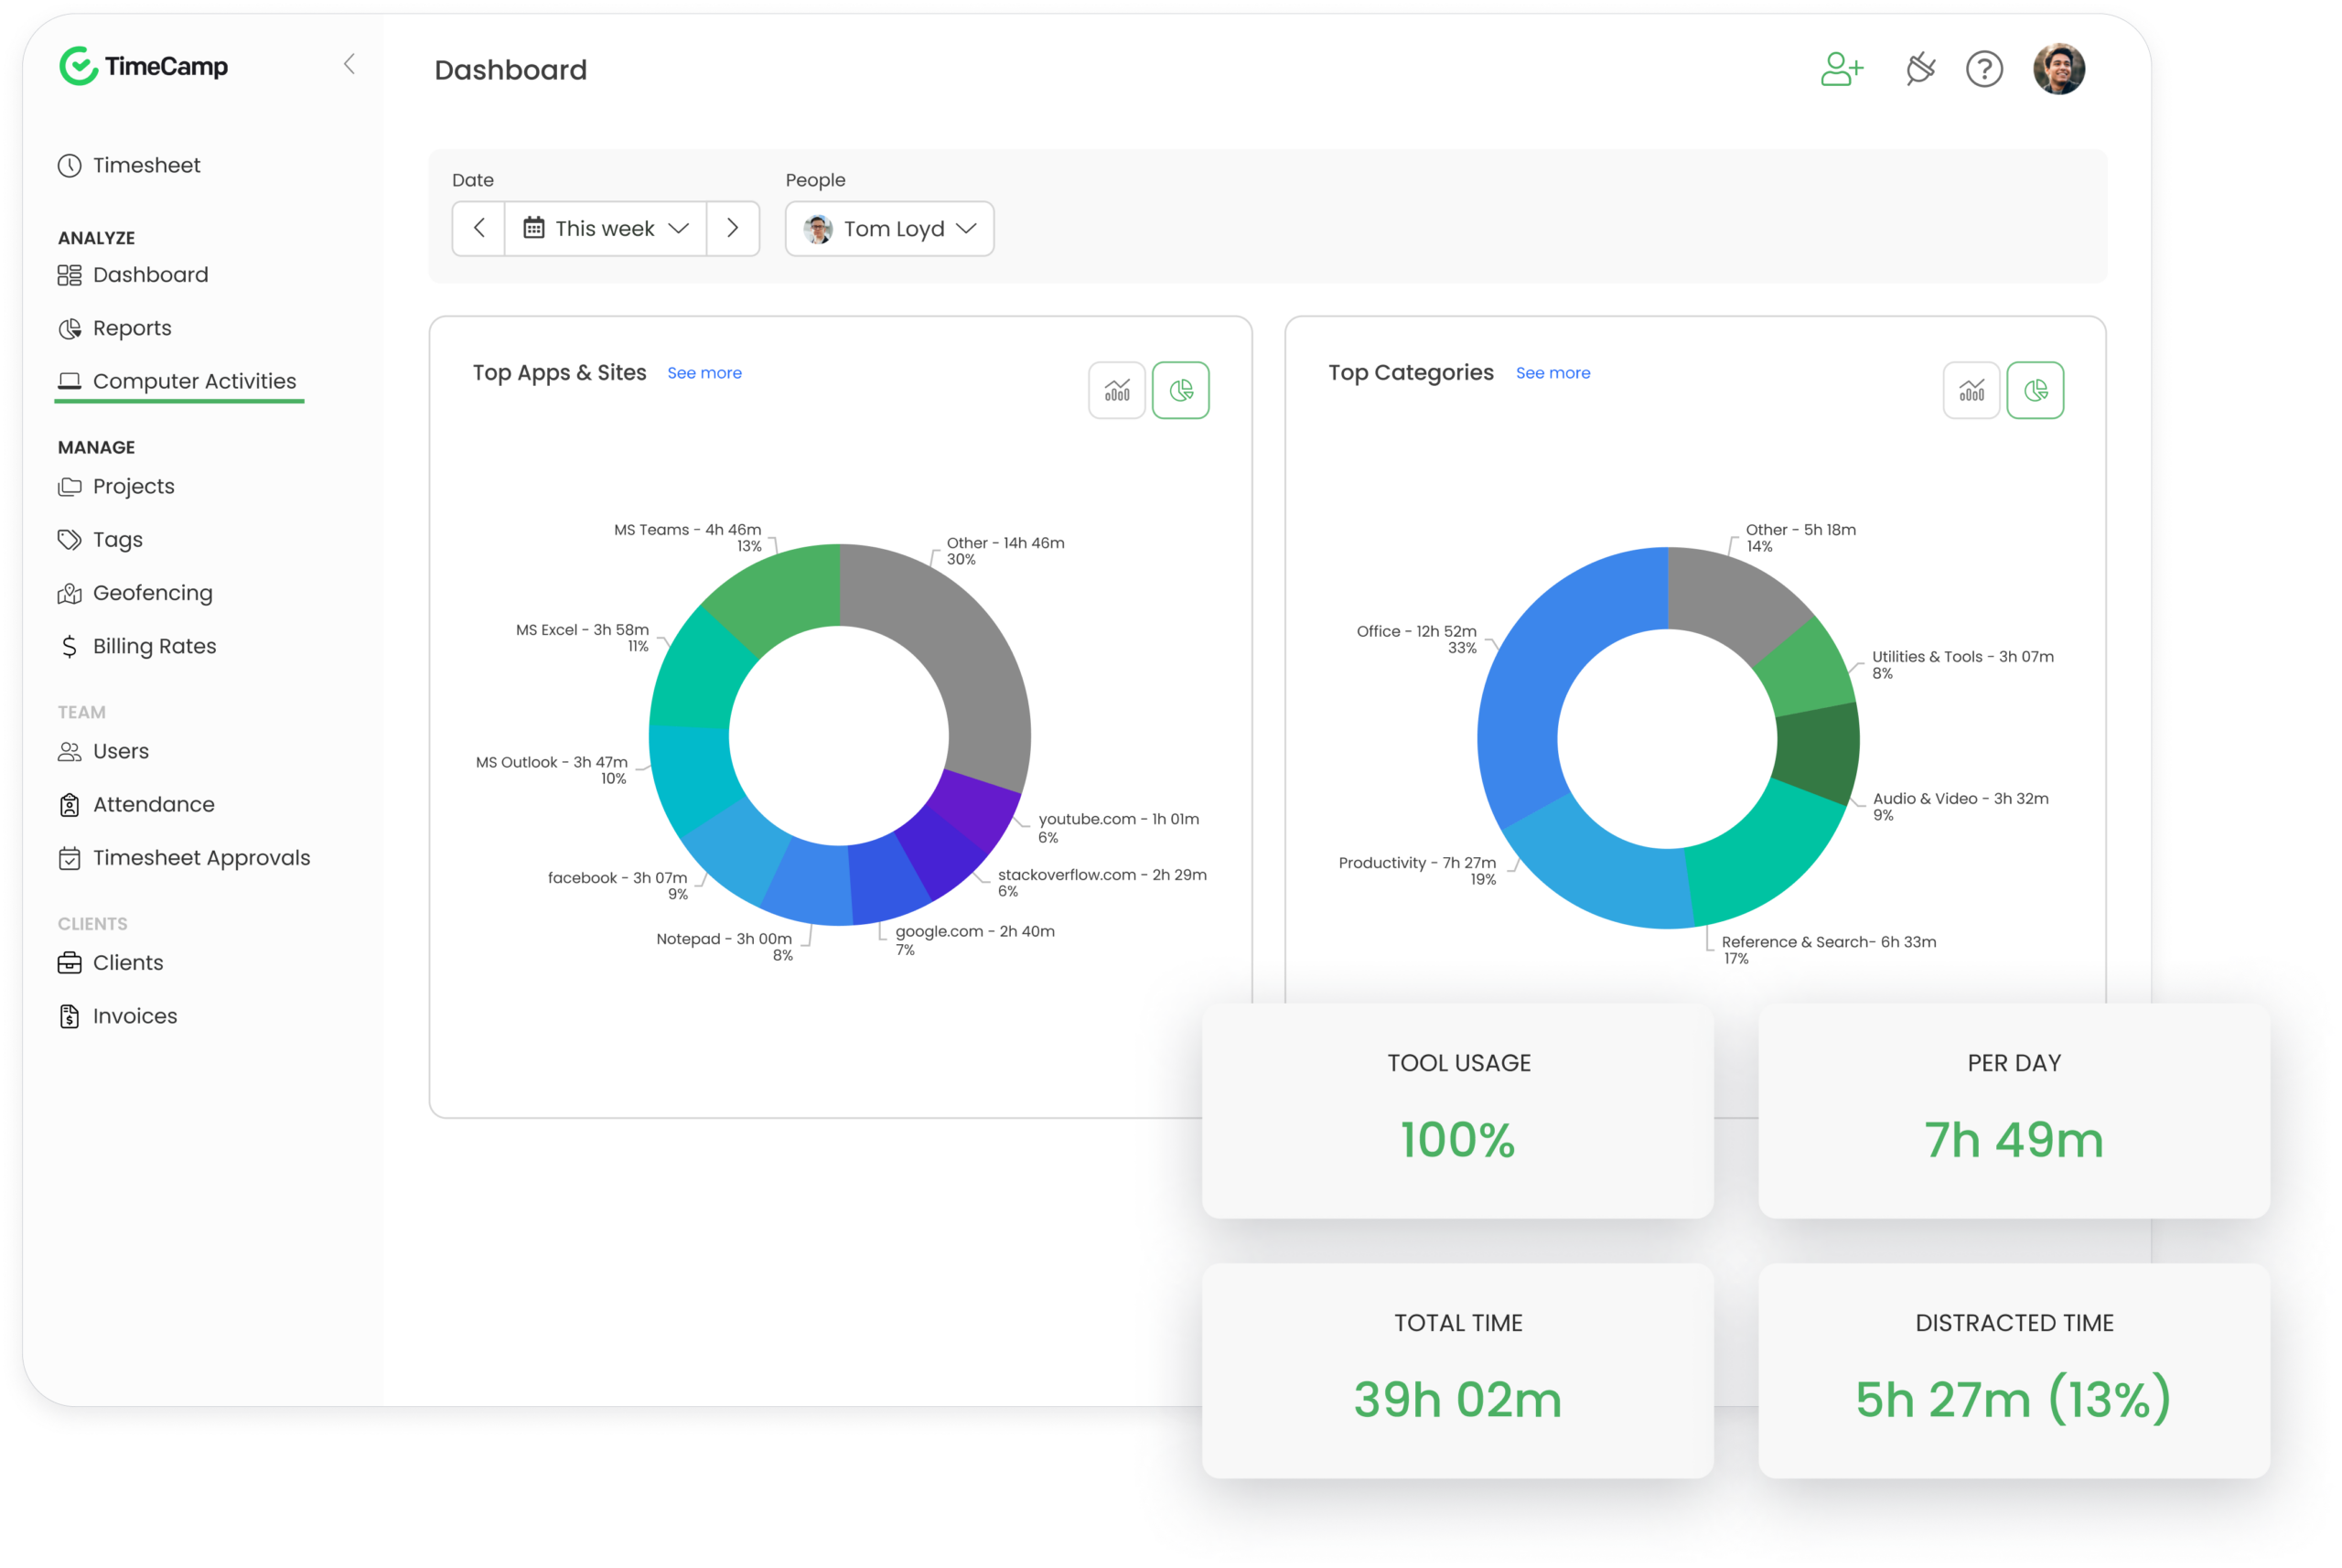Select the Projects menu item

pyautogui.click(x=134, y=487)
